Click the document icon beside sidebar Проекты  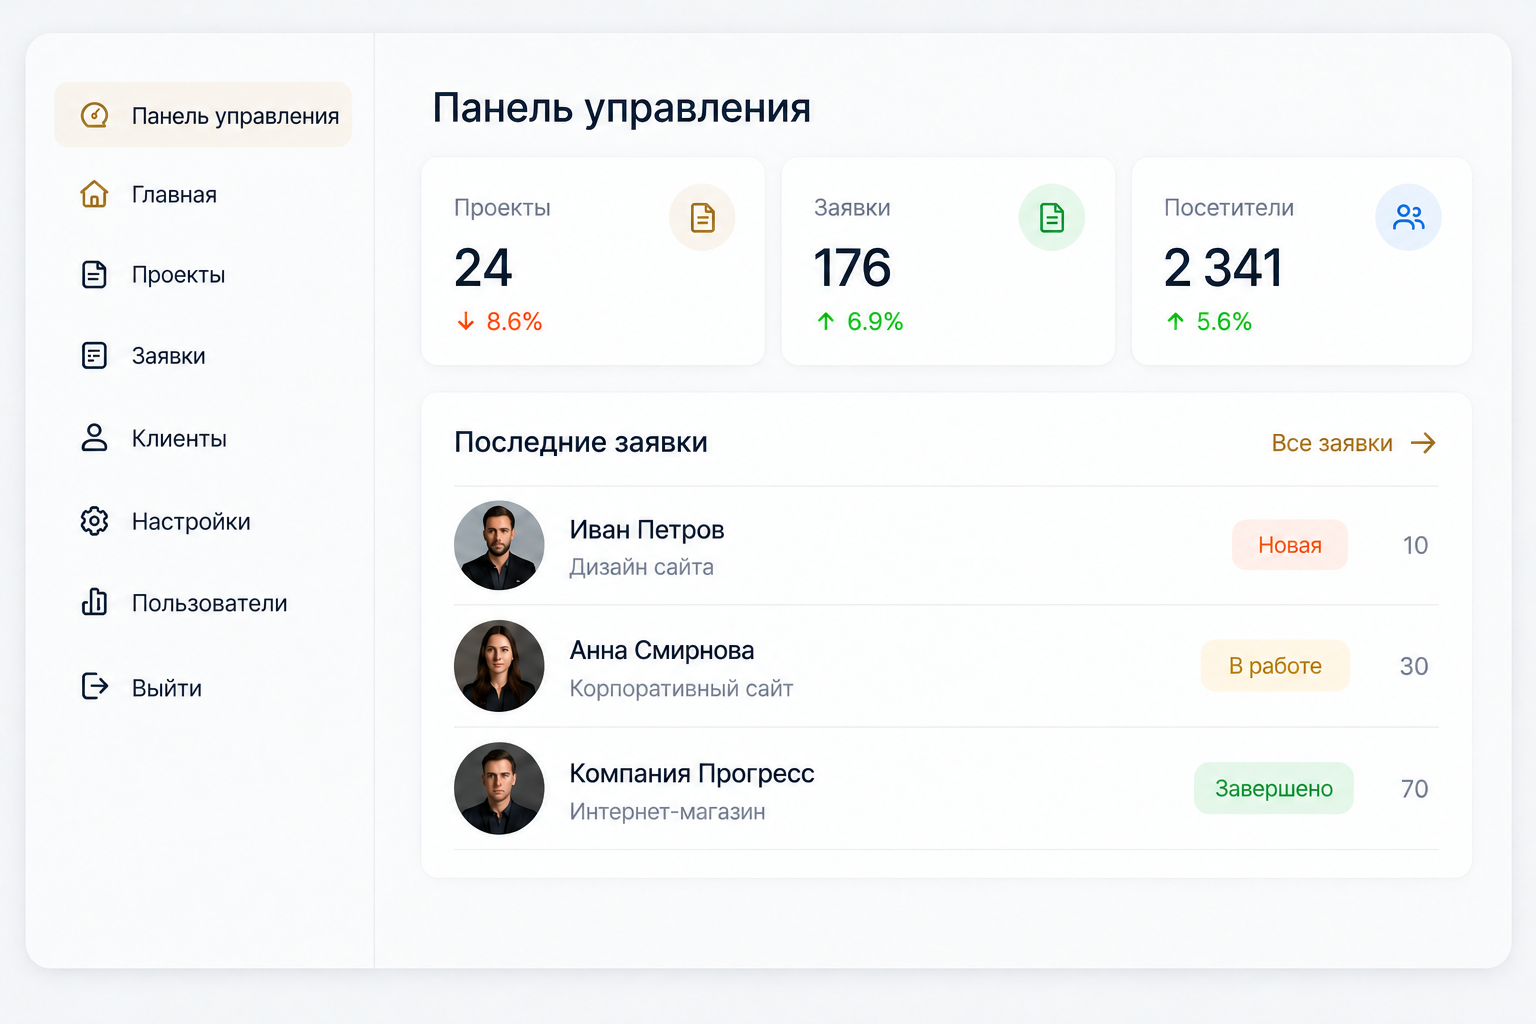94,274
